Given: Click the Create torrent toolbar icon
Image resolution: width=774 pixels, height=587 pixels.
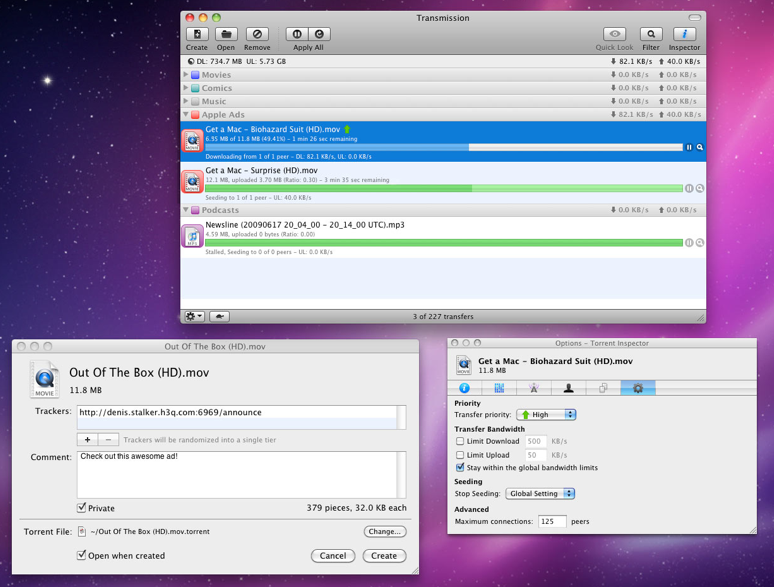Looking at the screenshot, I should tap(197, 34).
